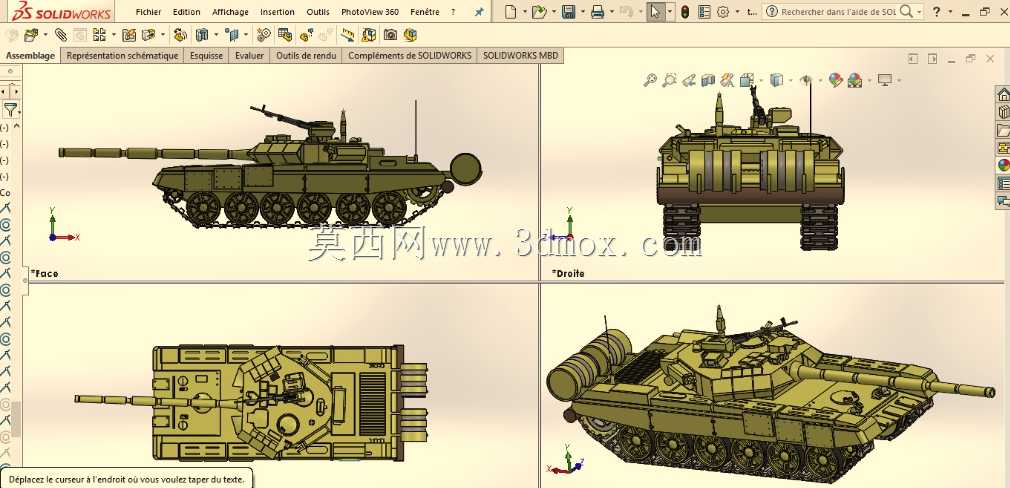Click Zoom to Fit in view toolbar

[x=650, y=80]
